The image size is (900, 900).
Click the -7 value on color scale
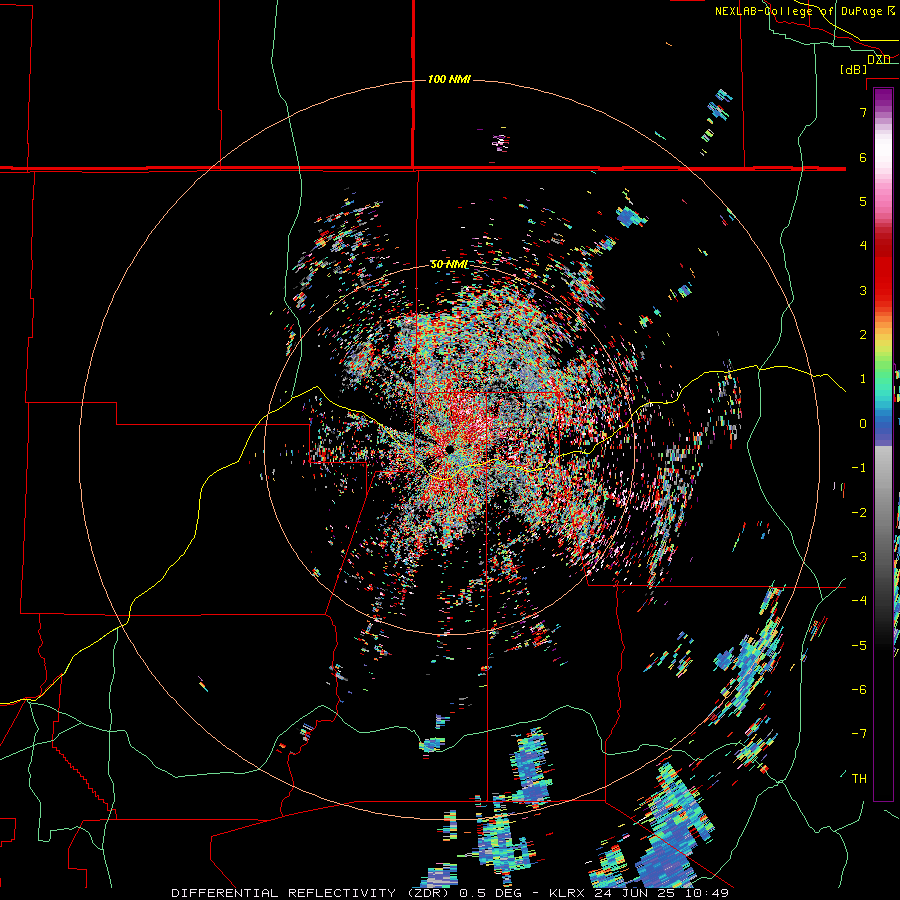point(859,734)
